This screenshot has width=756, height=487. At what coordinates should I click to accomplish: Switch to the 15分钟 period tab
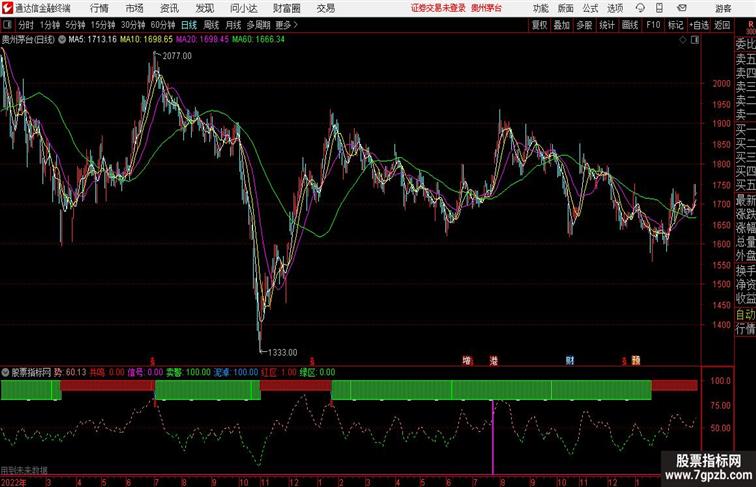[103, 25]
